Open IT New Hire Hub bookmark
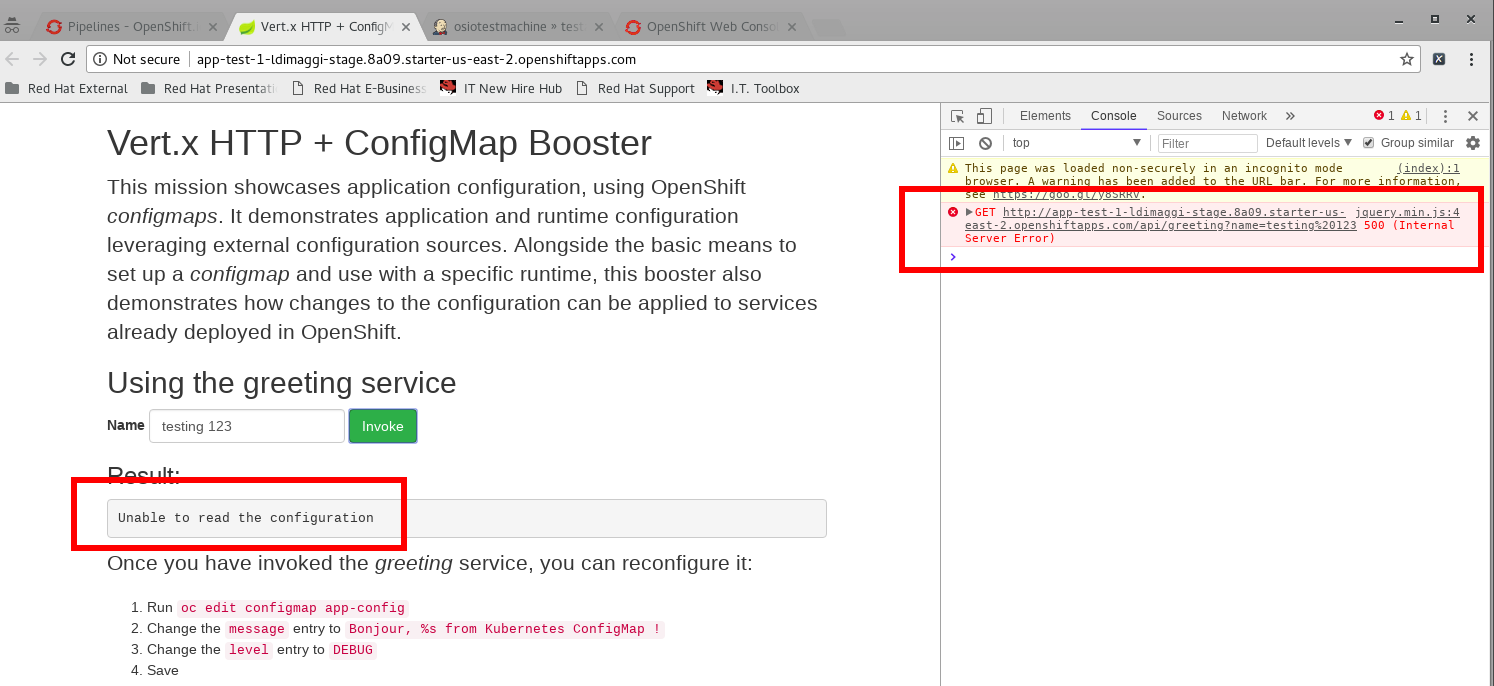Viewport: 1494px width, 686px height. (x=501, y=88)
